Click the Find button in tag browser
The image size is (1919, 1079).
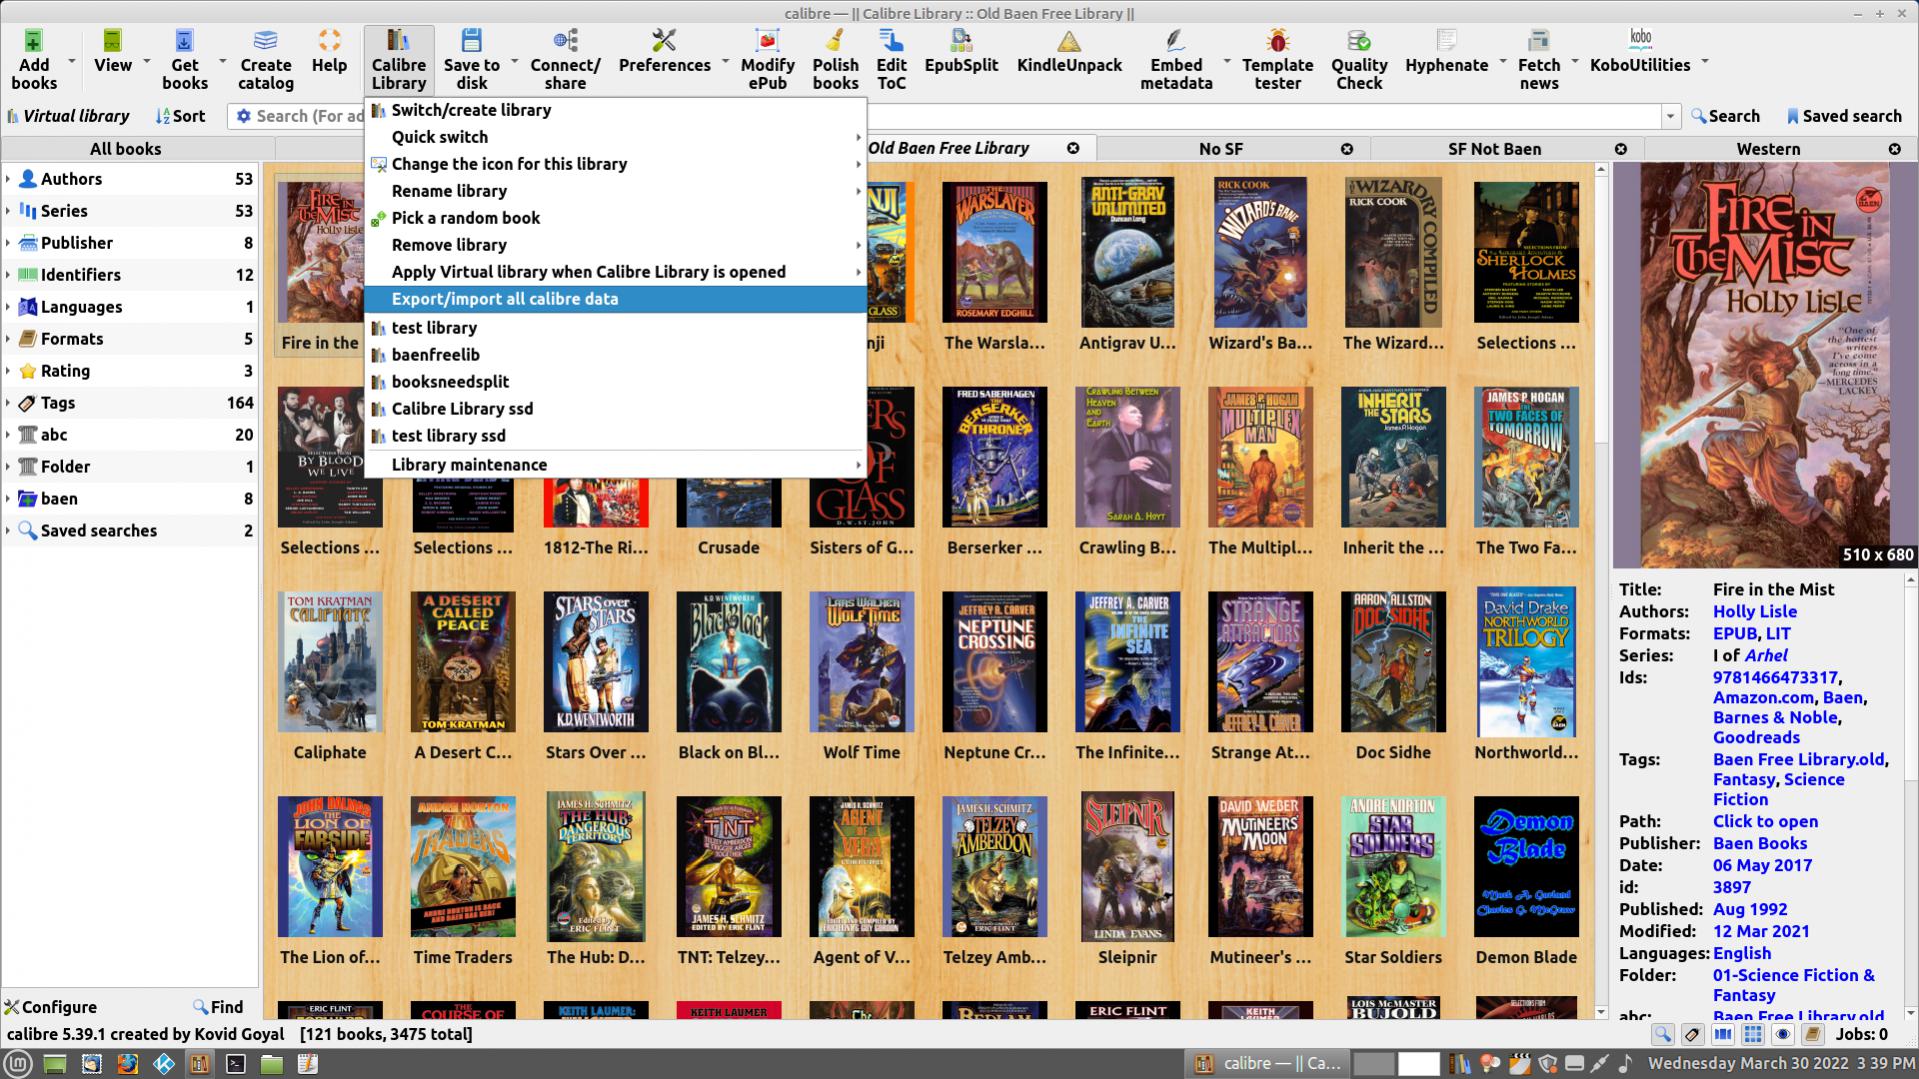pyautogui.click(x=218, y=1007)
